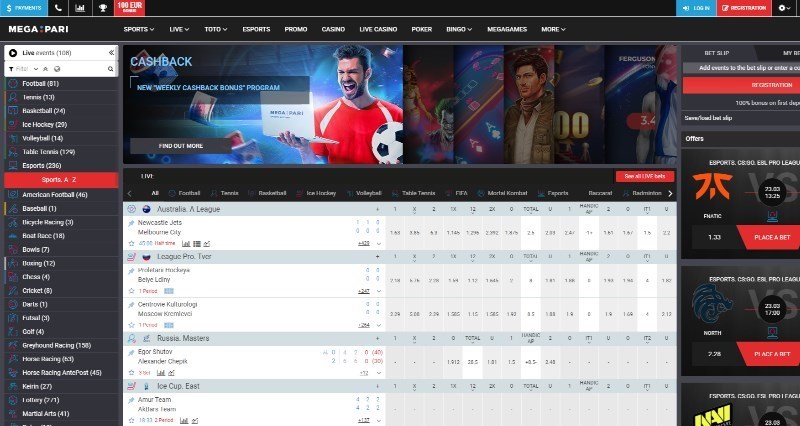
Task: Open Megagames in main navigation
Action: [x=507, y=30]
